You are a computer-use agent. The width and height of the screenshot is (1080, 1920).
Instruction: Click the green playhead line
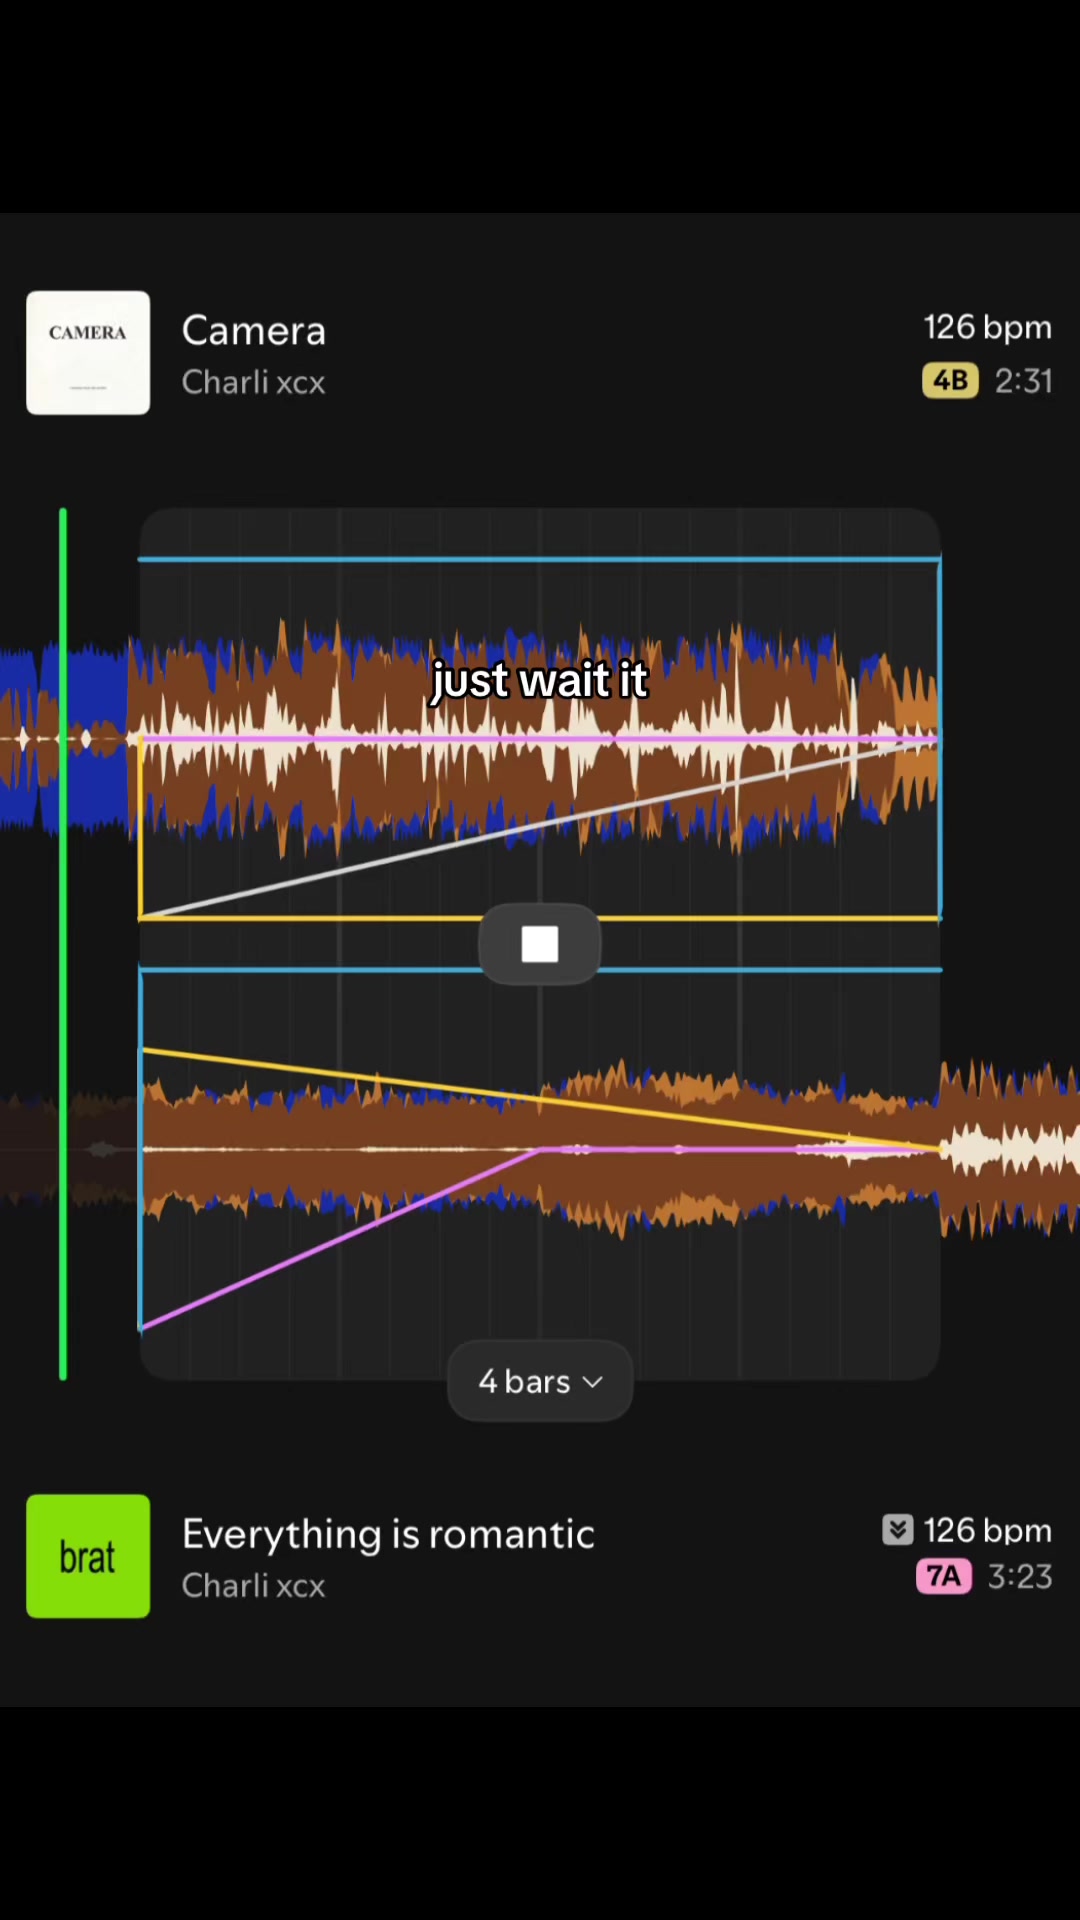pyautogui.click(x=63, y=945)
